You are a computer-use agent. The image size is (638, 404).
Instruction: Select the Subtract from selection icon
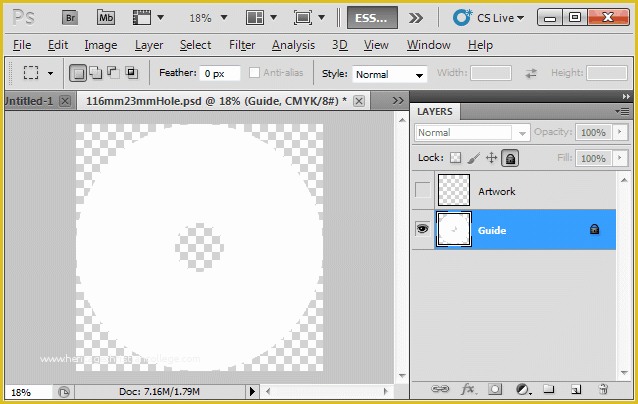pyautogui.click(x=113, y=73)
